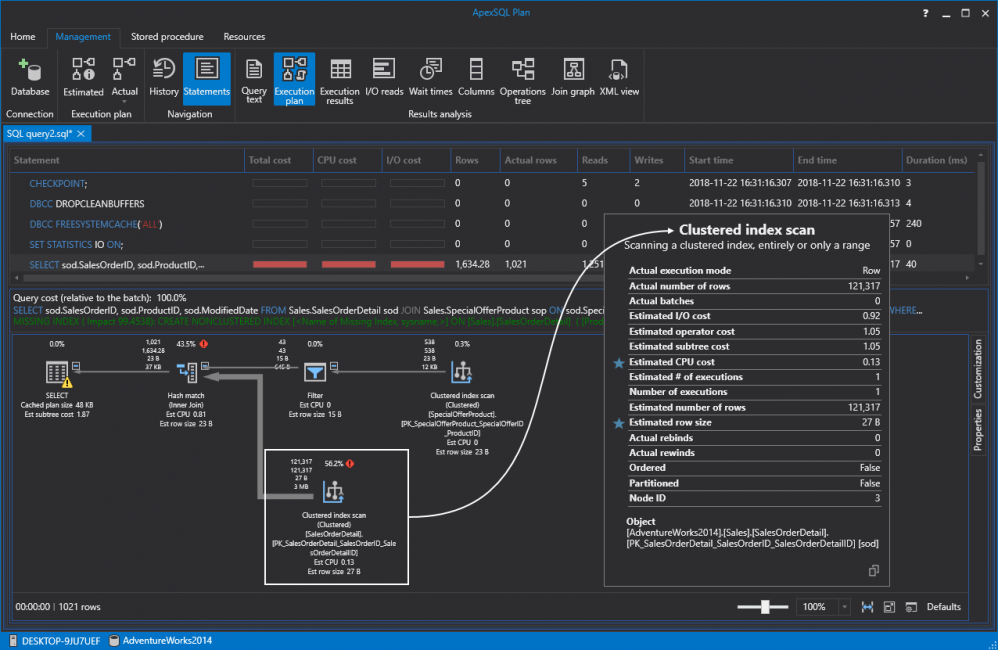The height and width of the screenshot is (650, 998).
Task: Open the Resources ribbon tab
Action: coord(244,37)
